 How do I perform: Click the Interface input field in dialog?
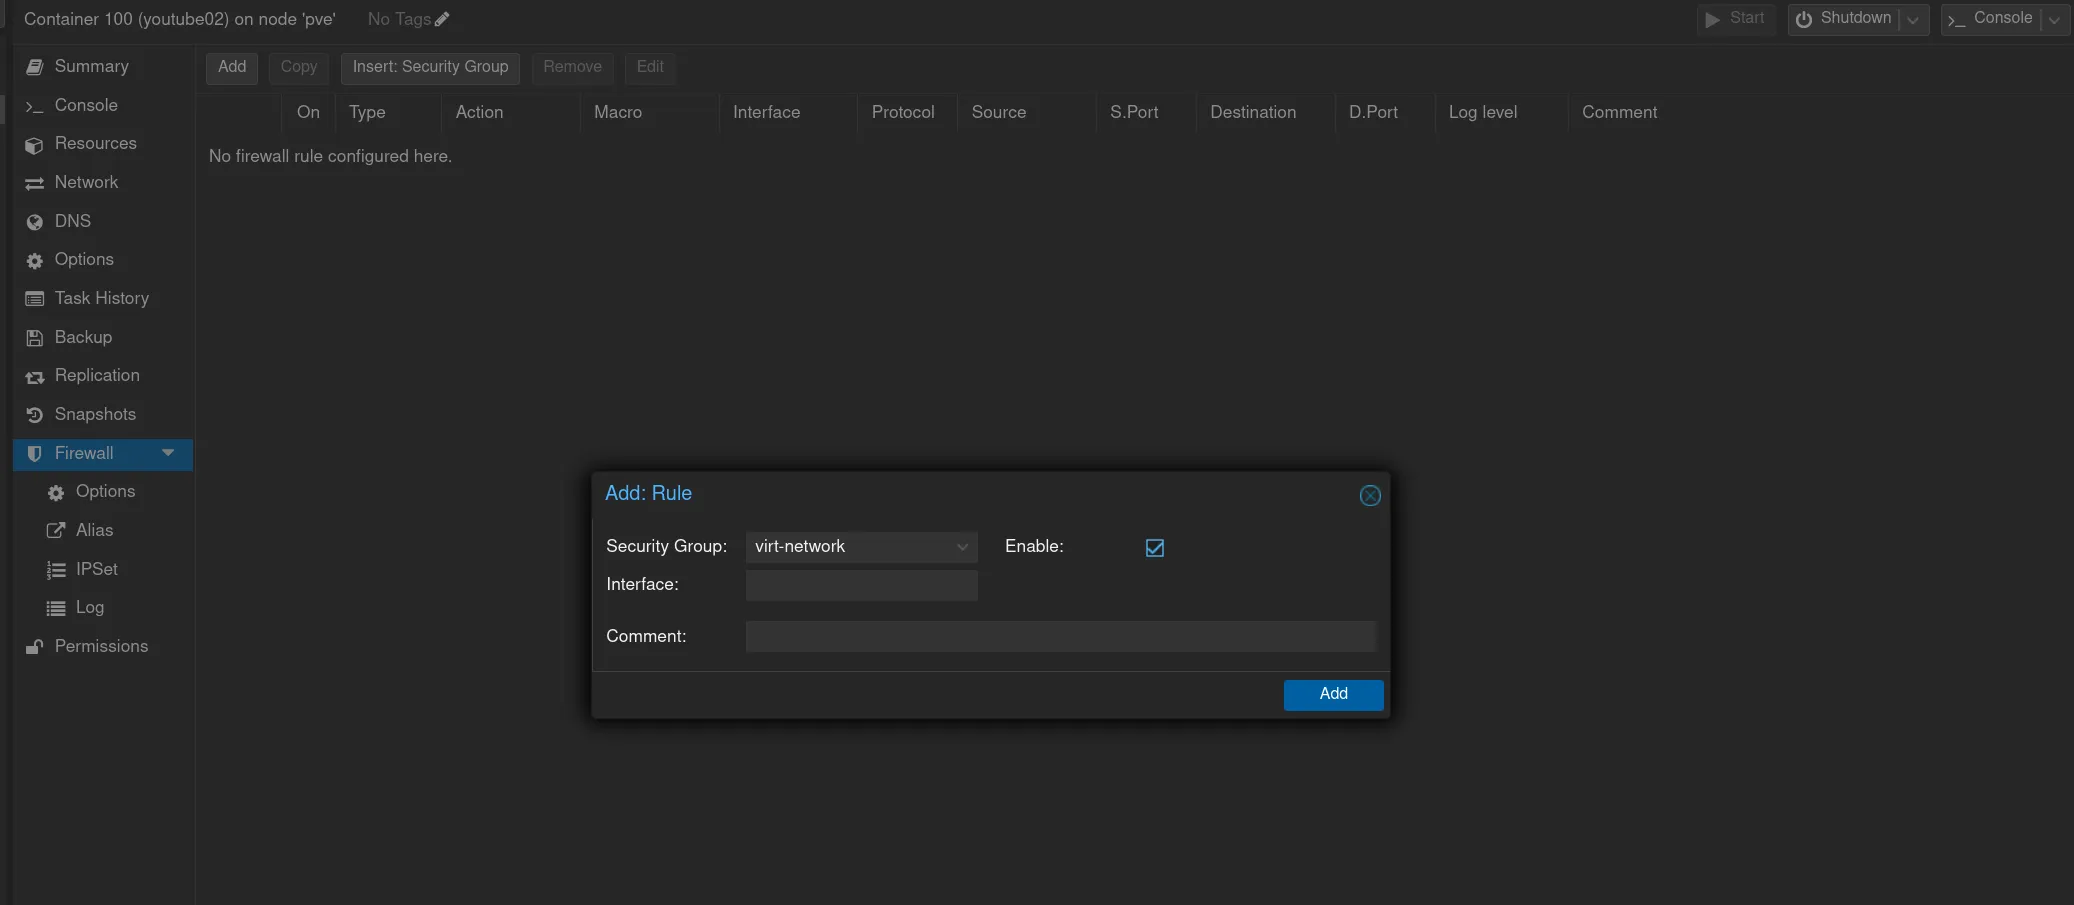point(861,585)
